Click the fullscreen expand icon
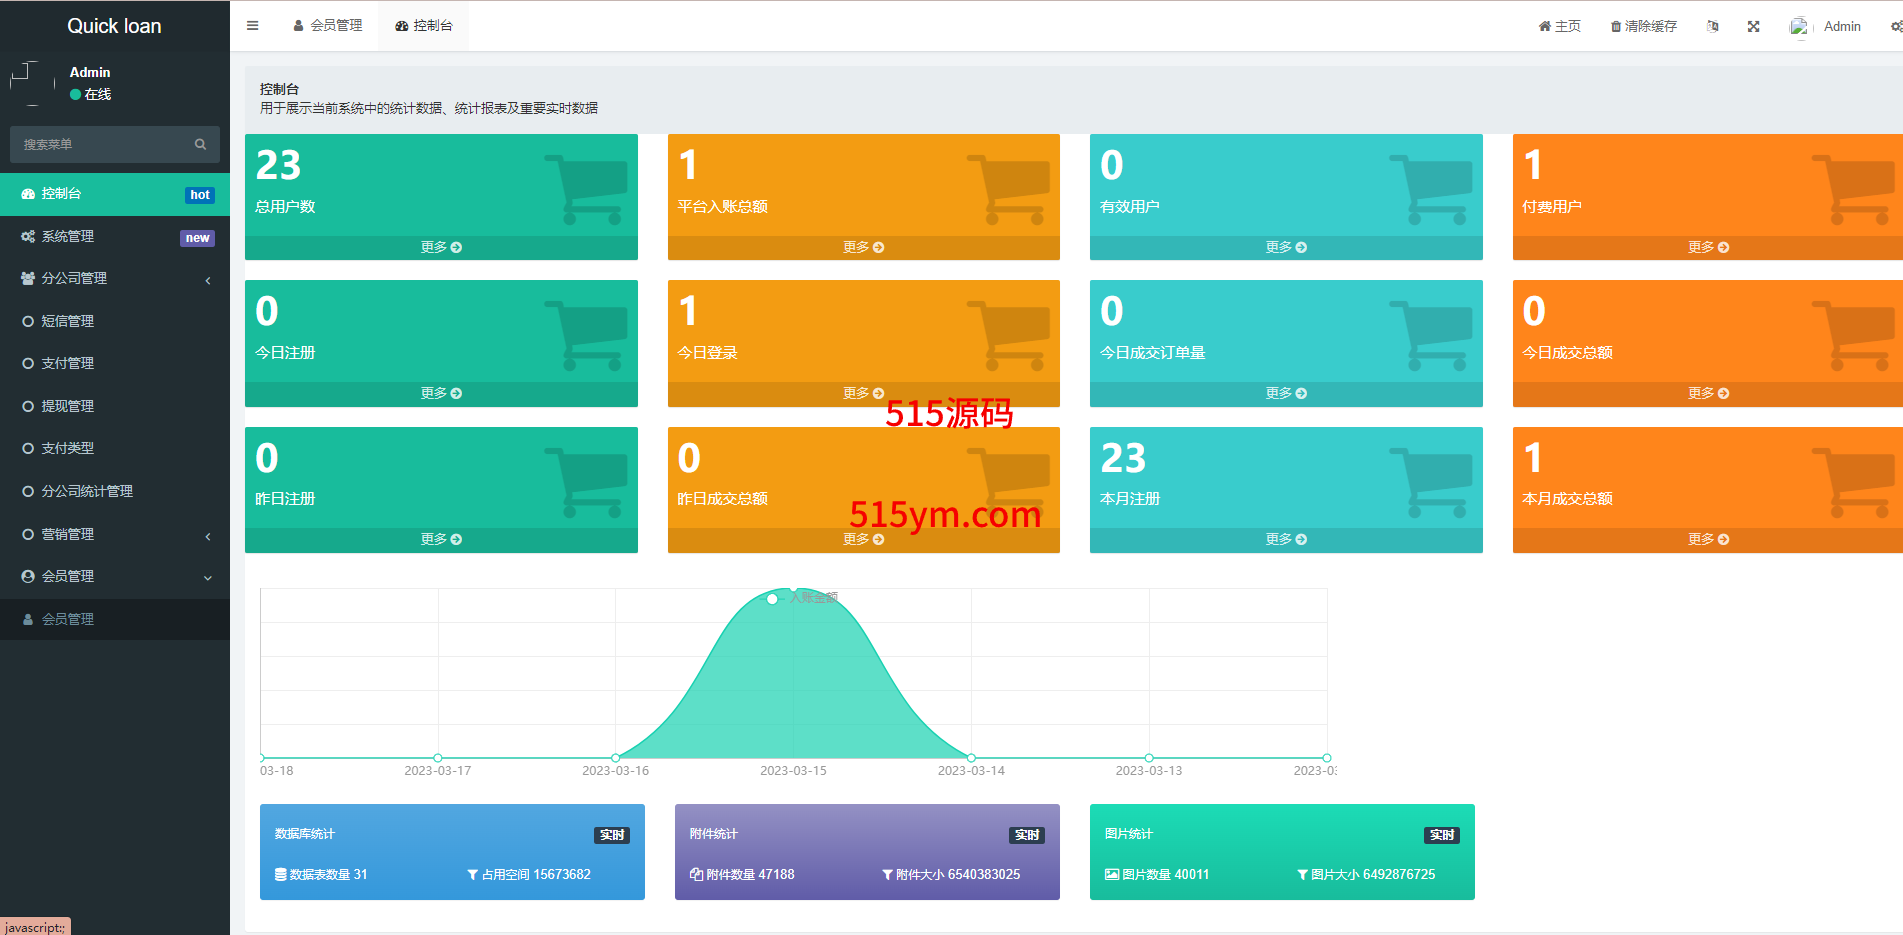 (1753, 27)
